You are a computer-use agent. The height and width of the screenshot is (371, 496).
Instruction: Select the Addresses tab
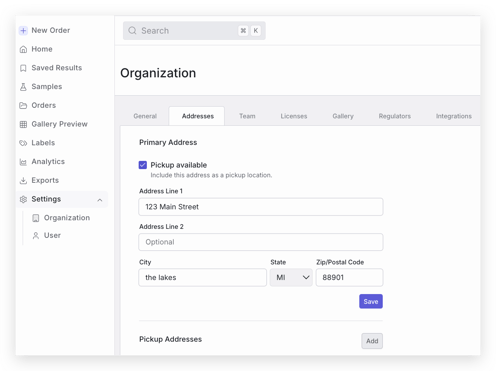(198, 116)
